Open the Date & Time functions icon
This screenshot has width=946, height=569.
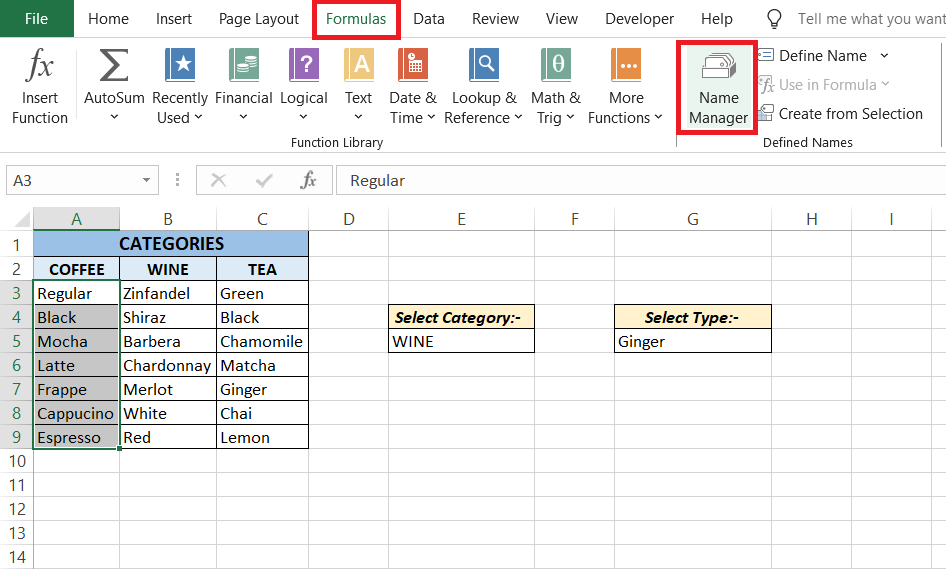point(413,65)
